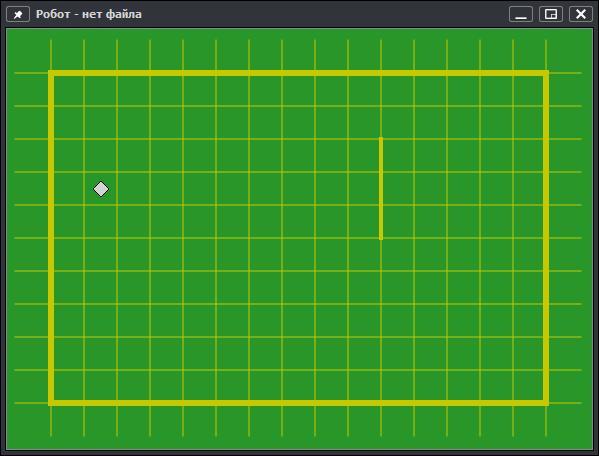Select the bottom-left corner cell of the field
Image resolution: width=599 pixels, height=456 pixels.
click(68, 386)
